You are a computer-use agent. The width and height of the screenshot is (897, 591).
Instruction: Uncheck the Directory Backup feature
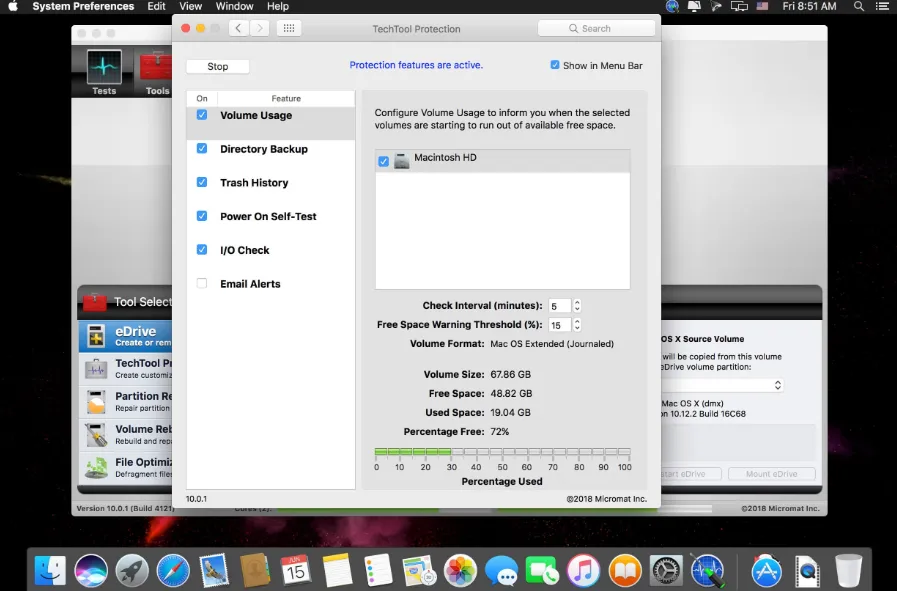click(202, 149)
